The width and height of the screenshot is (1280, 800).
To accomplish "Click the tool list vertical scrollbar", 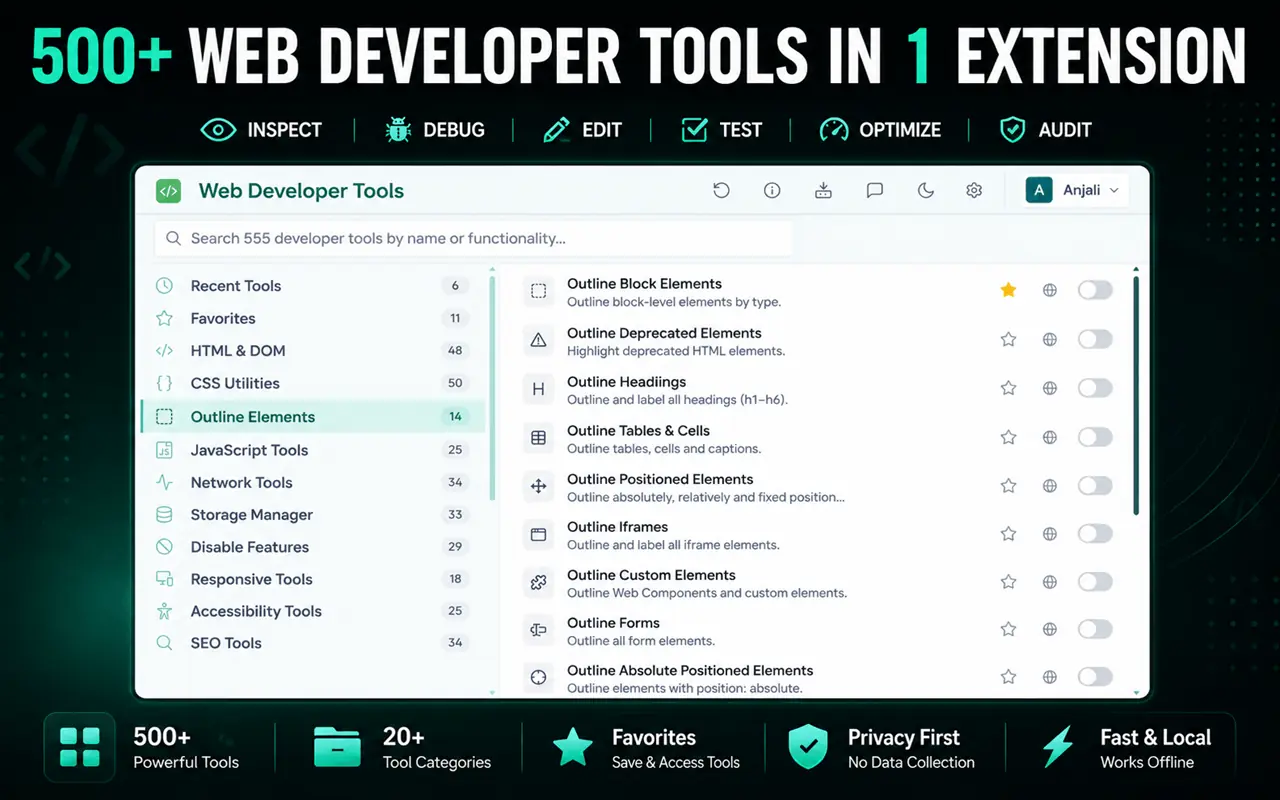I will click(x=1136, y=395).
